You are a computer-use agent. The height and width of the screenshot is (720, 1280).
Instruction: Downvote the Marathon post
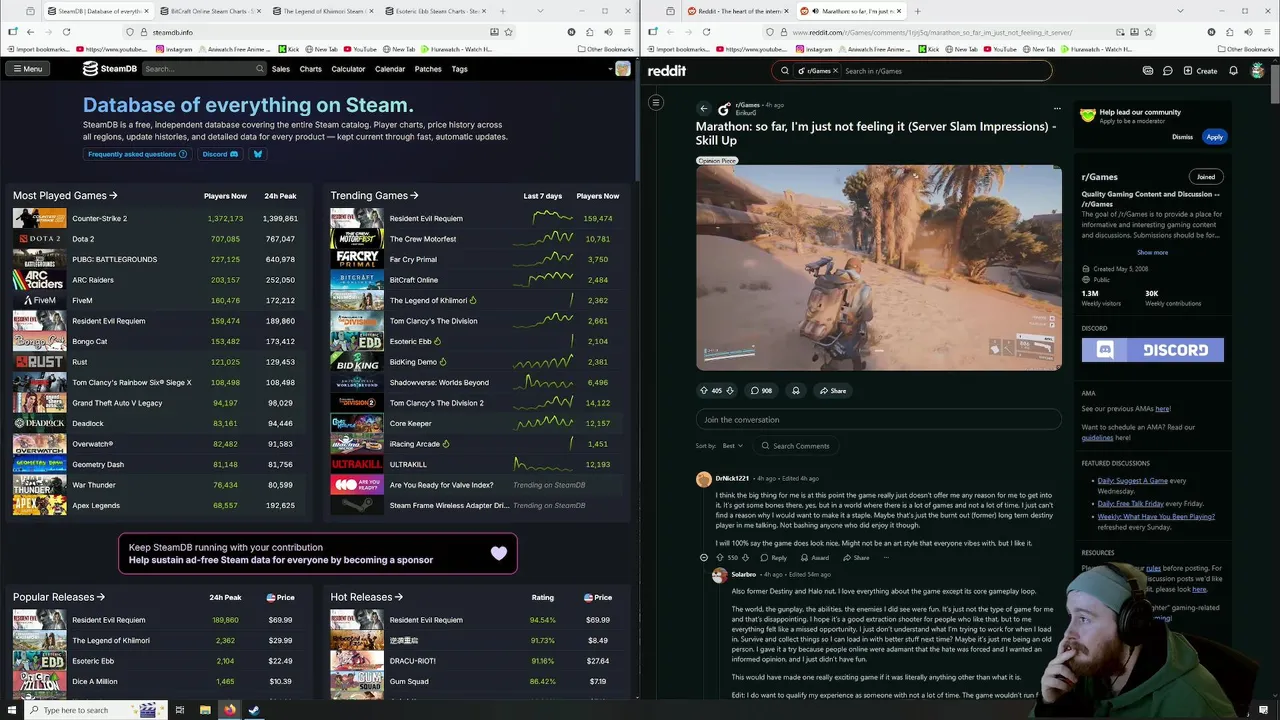730,391
